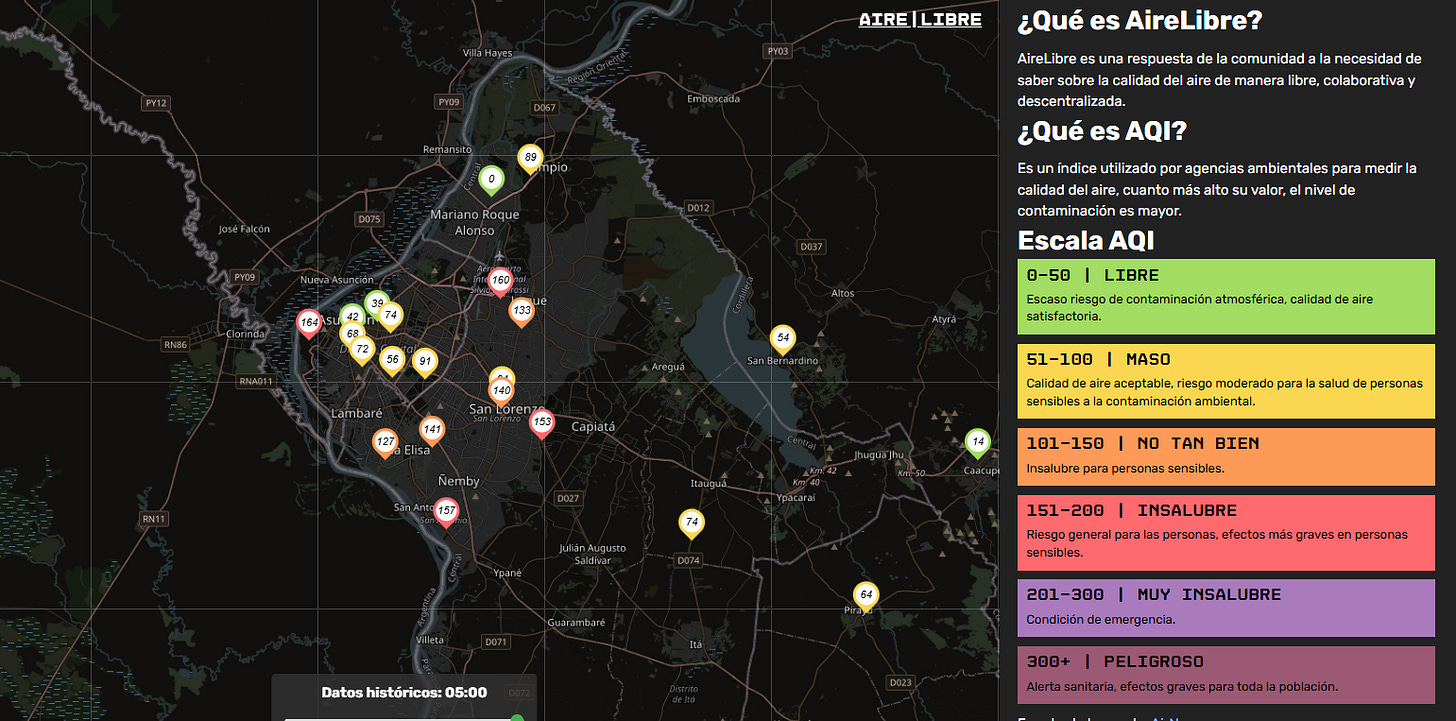Click the 'Nueva Asunción' map label
The height and width of the screenshot is (721, 1456).
click(x=336, y=279)
